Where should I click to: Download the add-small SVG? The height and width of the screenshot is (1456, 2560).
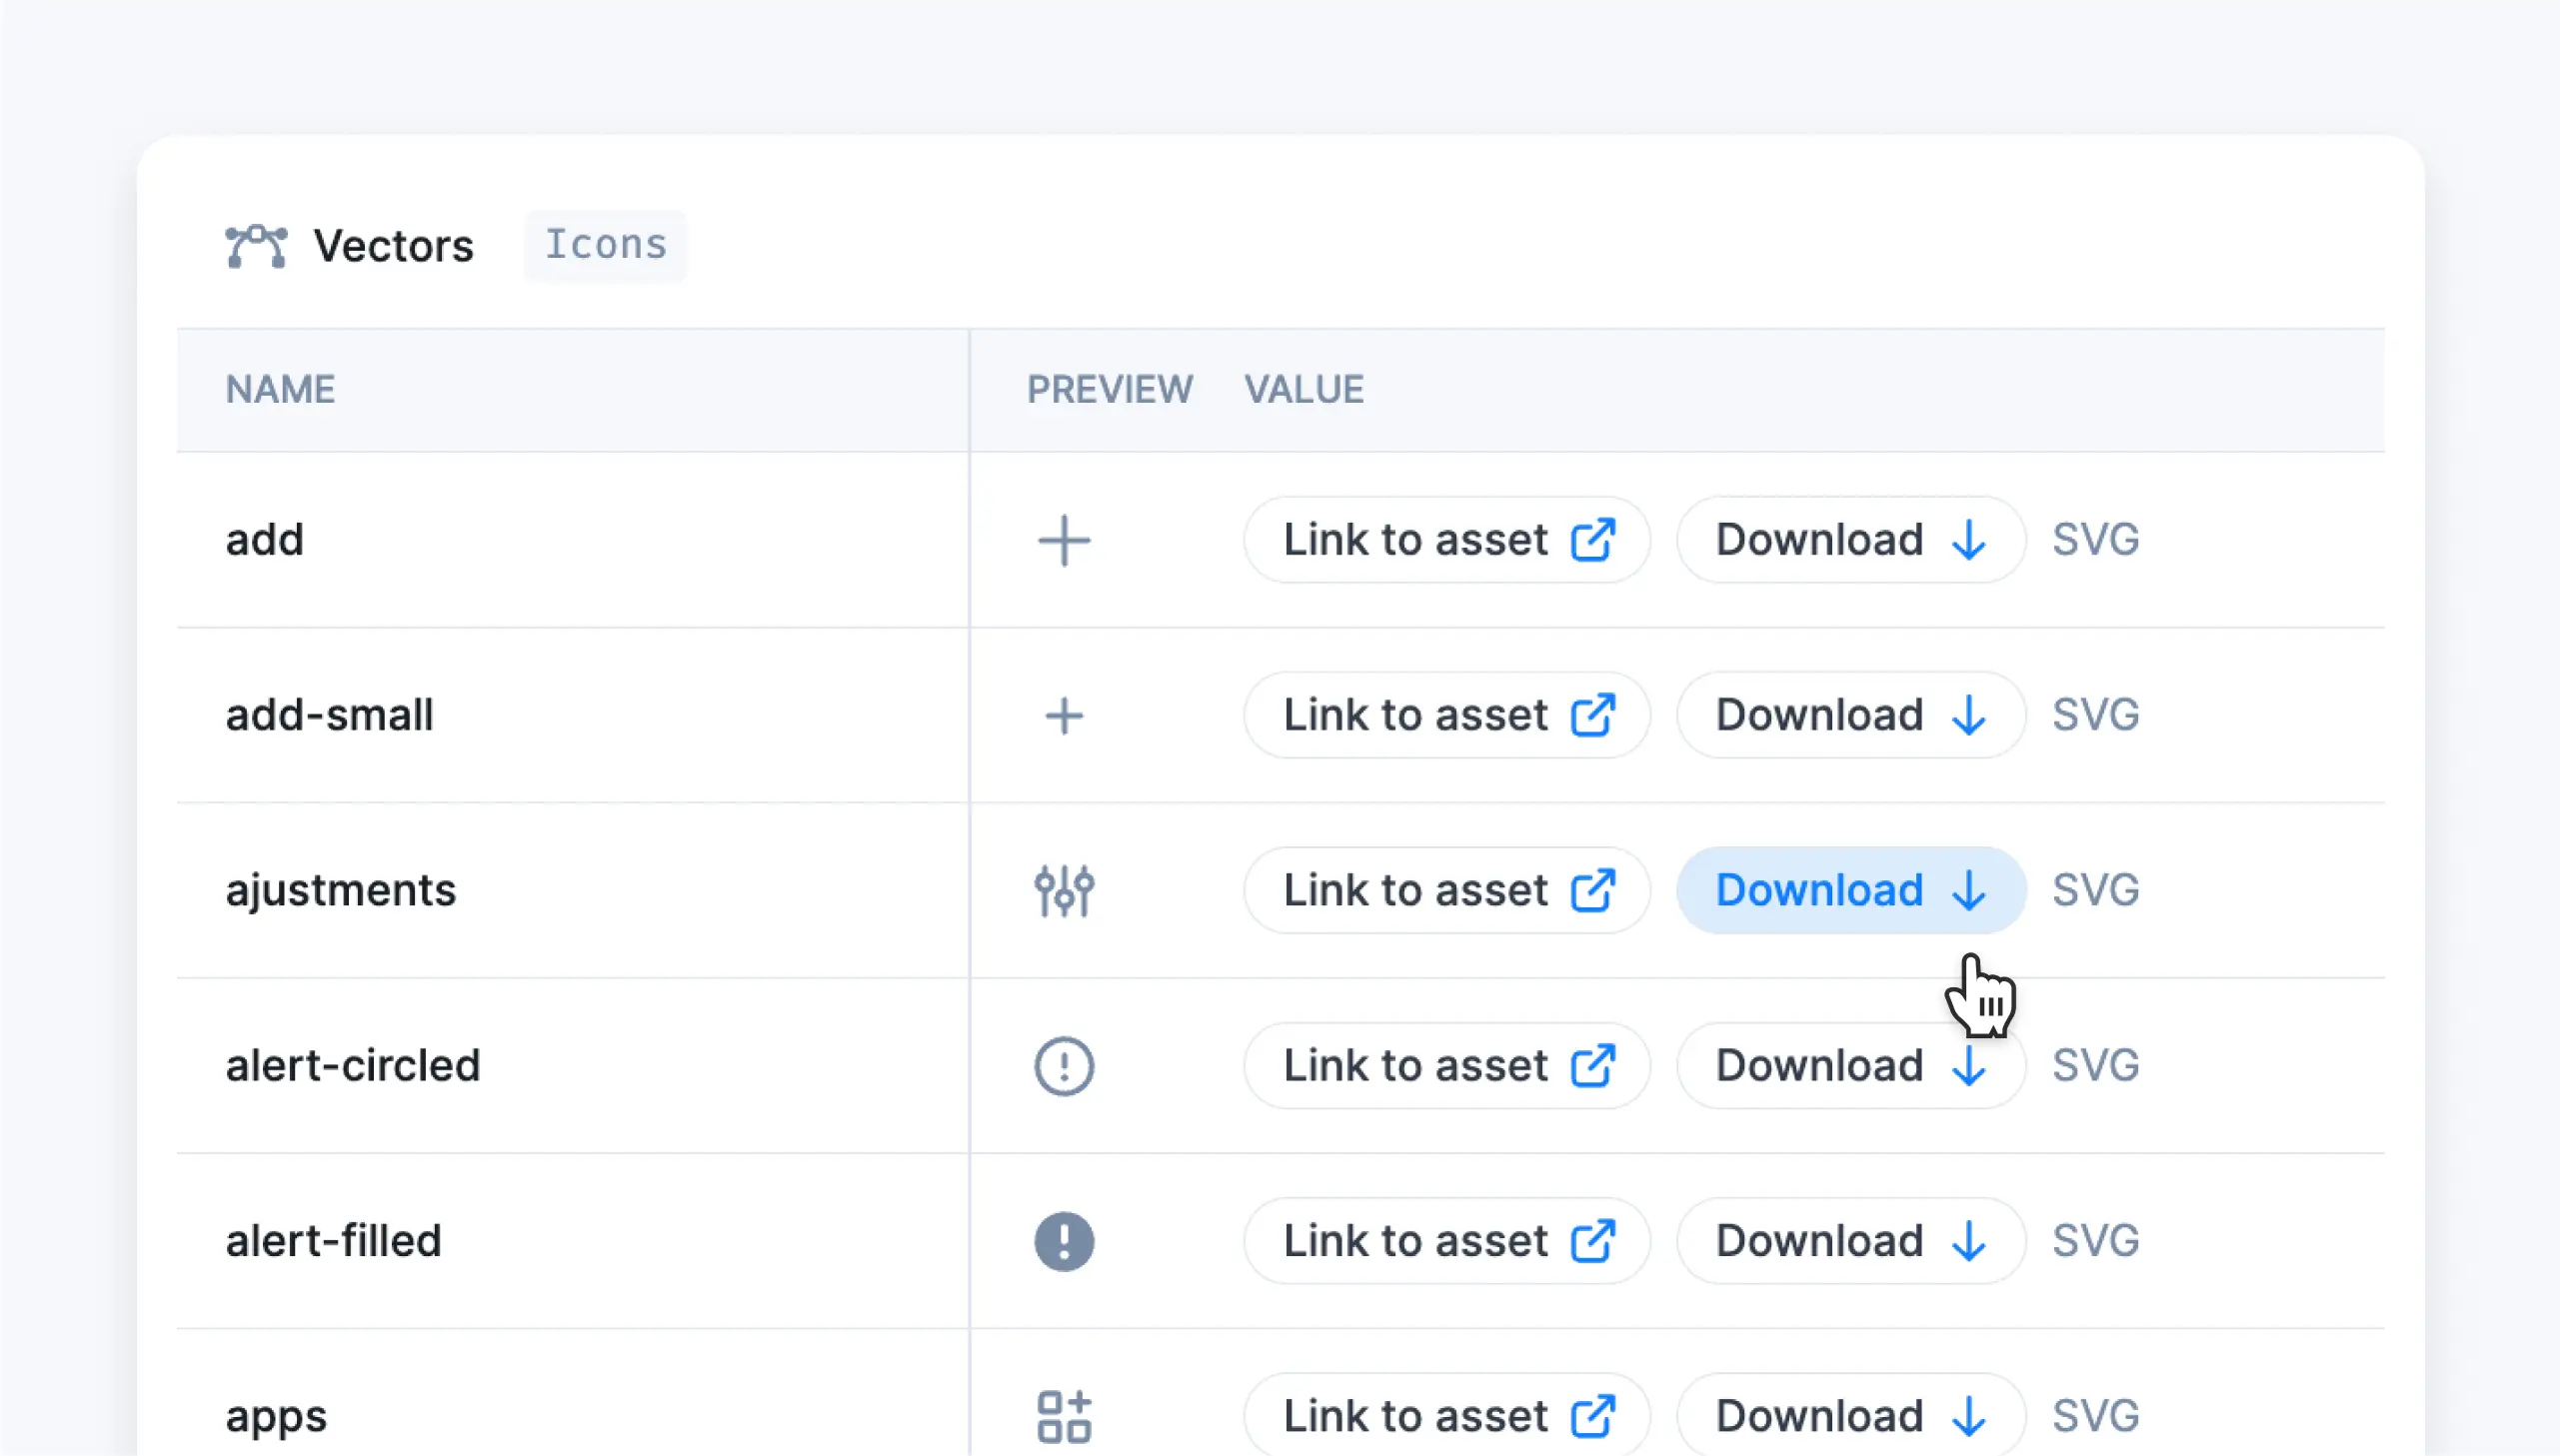[1850, 715]
